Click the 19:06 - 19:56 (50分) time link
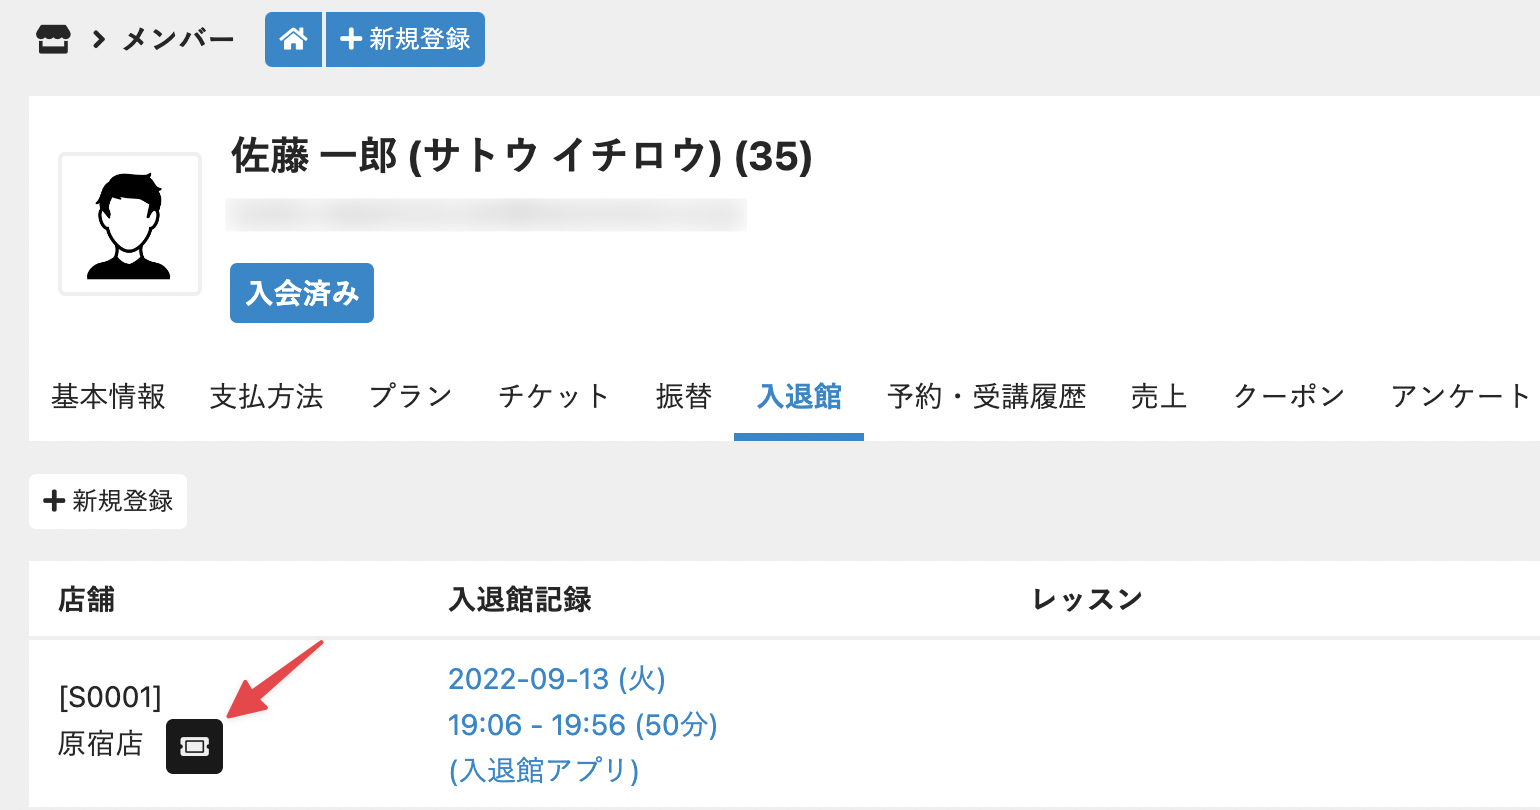1540x810 pixels. (583, 725)
